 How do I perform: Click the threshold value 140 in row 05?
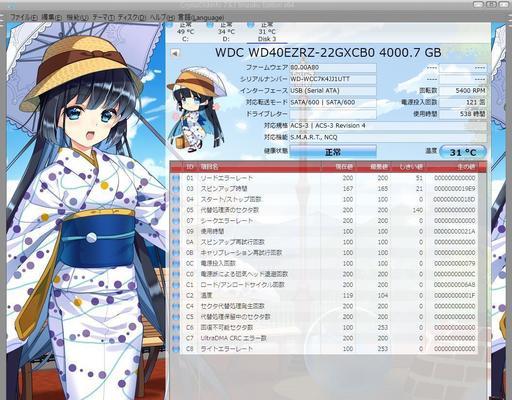(417, 210)
